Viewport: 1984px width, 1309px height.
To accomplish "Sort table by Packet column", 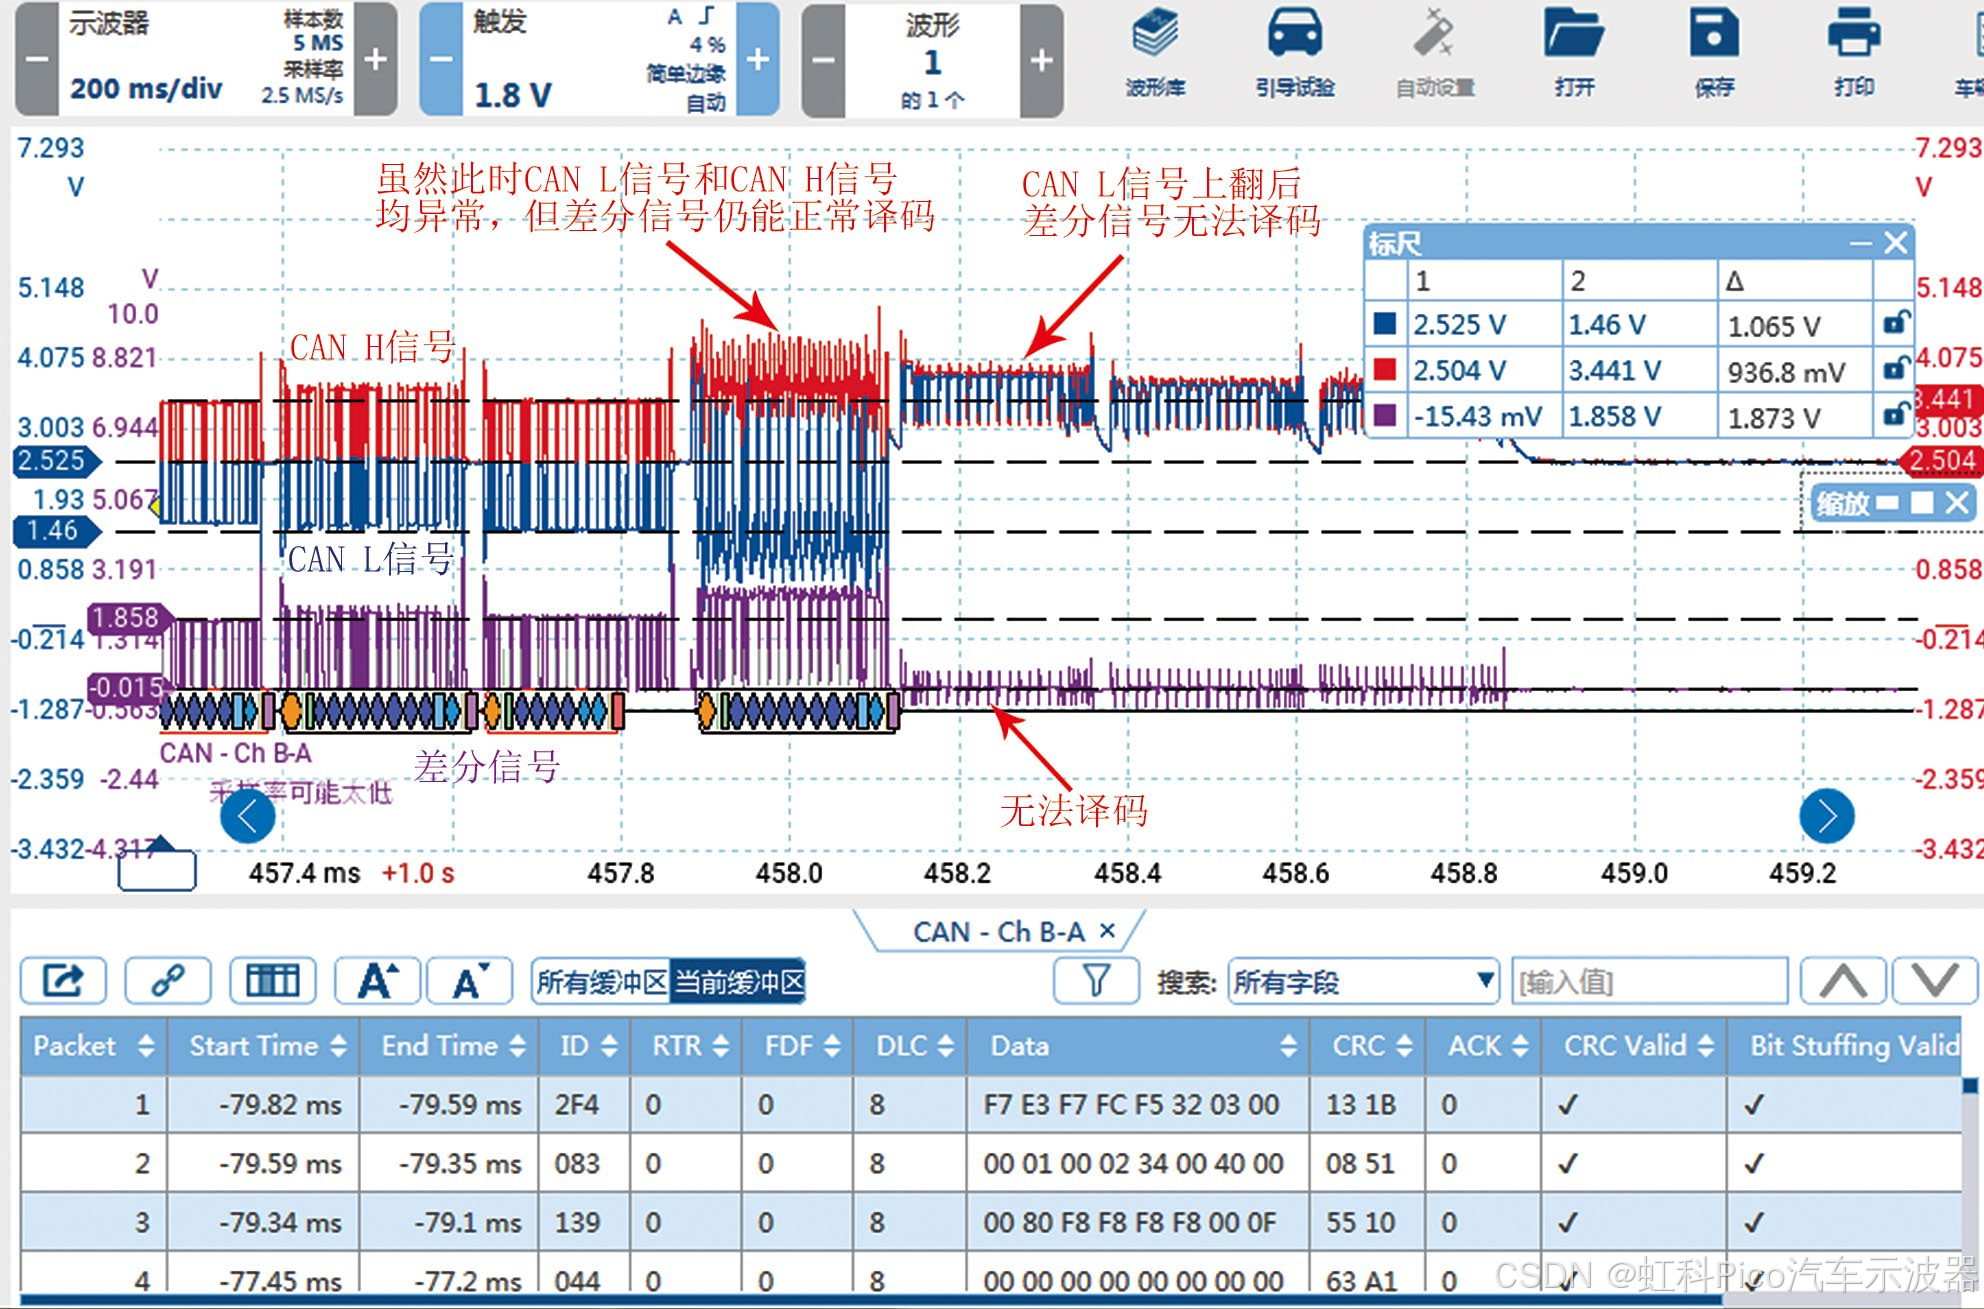I will click(146, 1046).
